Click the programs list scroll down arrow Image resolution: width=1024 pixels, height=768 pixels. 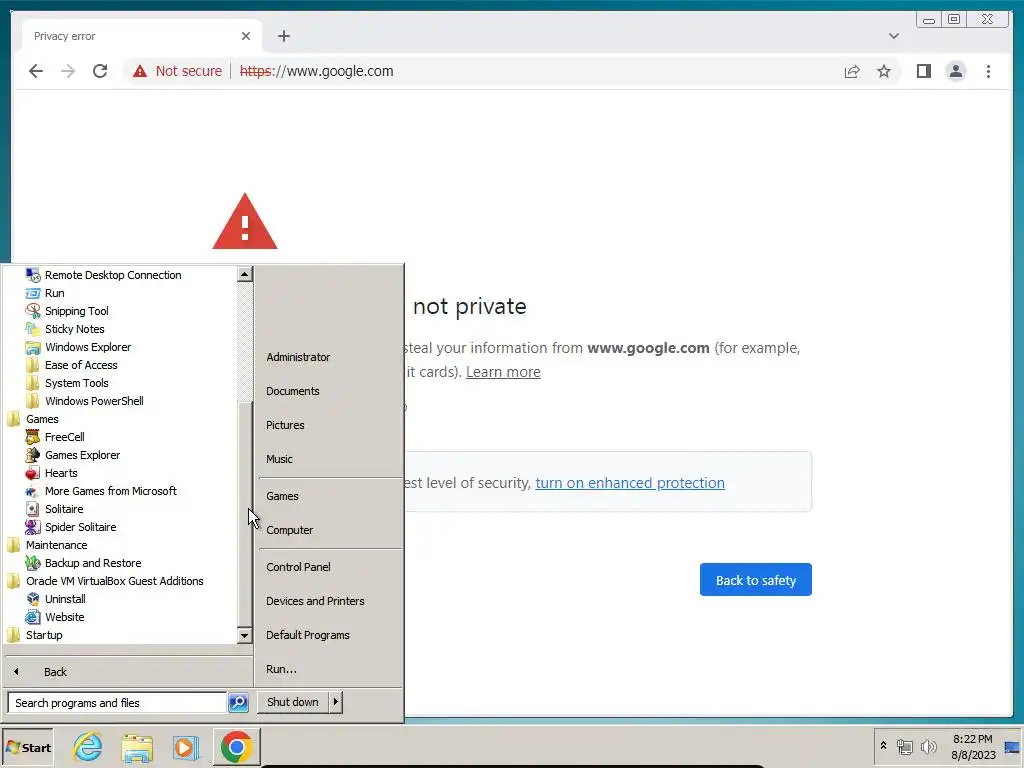coord(244,635)
